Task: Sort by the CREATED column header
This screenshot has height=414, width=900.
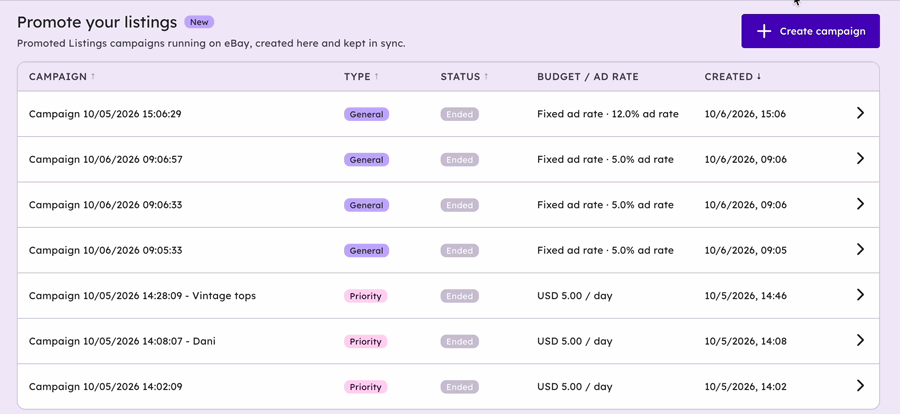Action: click(x=732, y=76)
